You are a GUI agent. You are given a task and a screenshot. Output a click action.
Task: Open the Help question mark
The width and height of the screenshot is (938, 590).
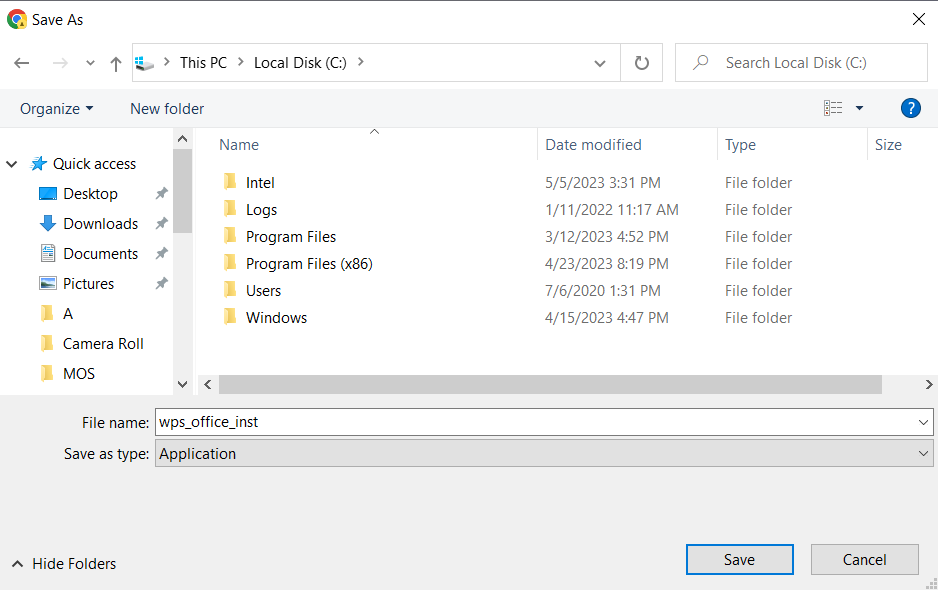tap(910, 108)
